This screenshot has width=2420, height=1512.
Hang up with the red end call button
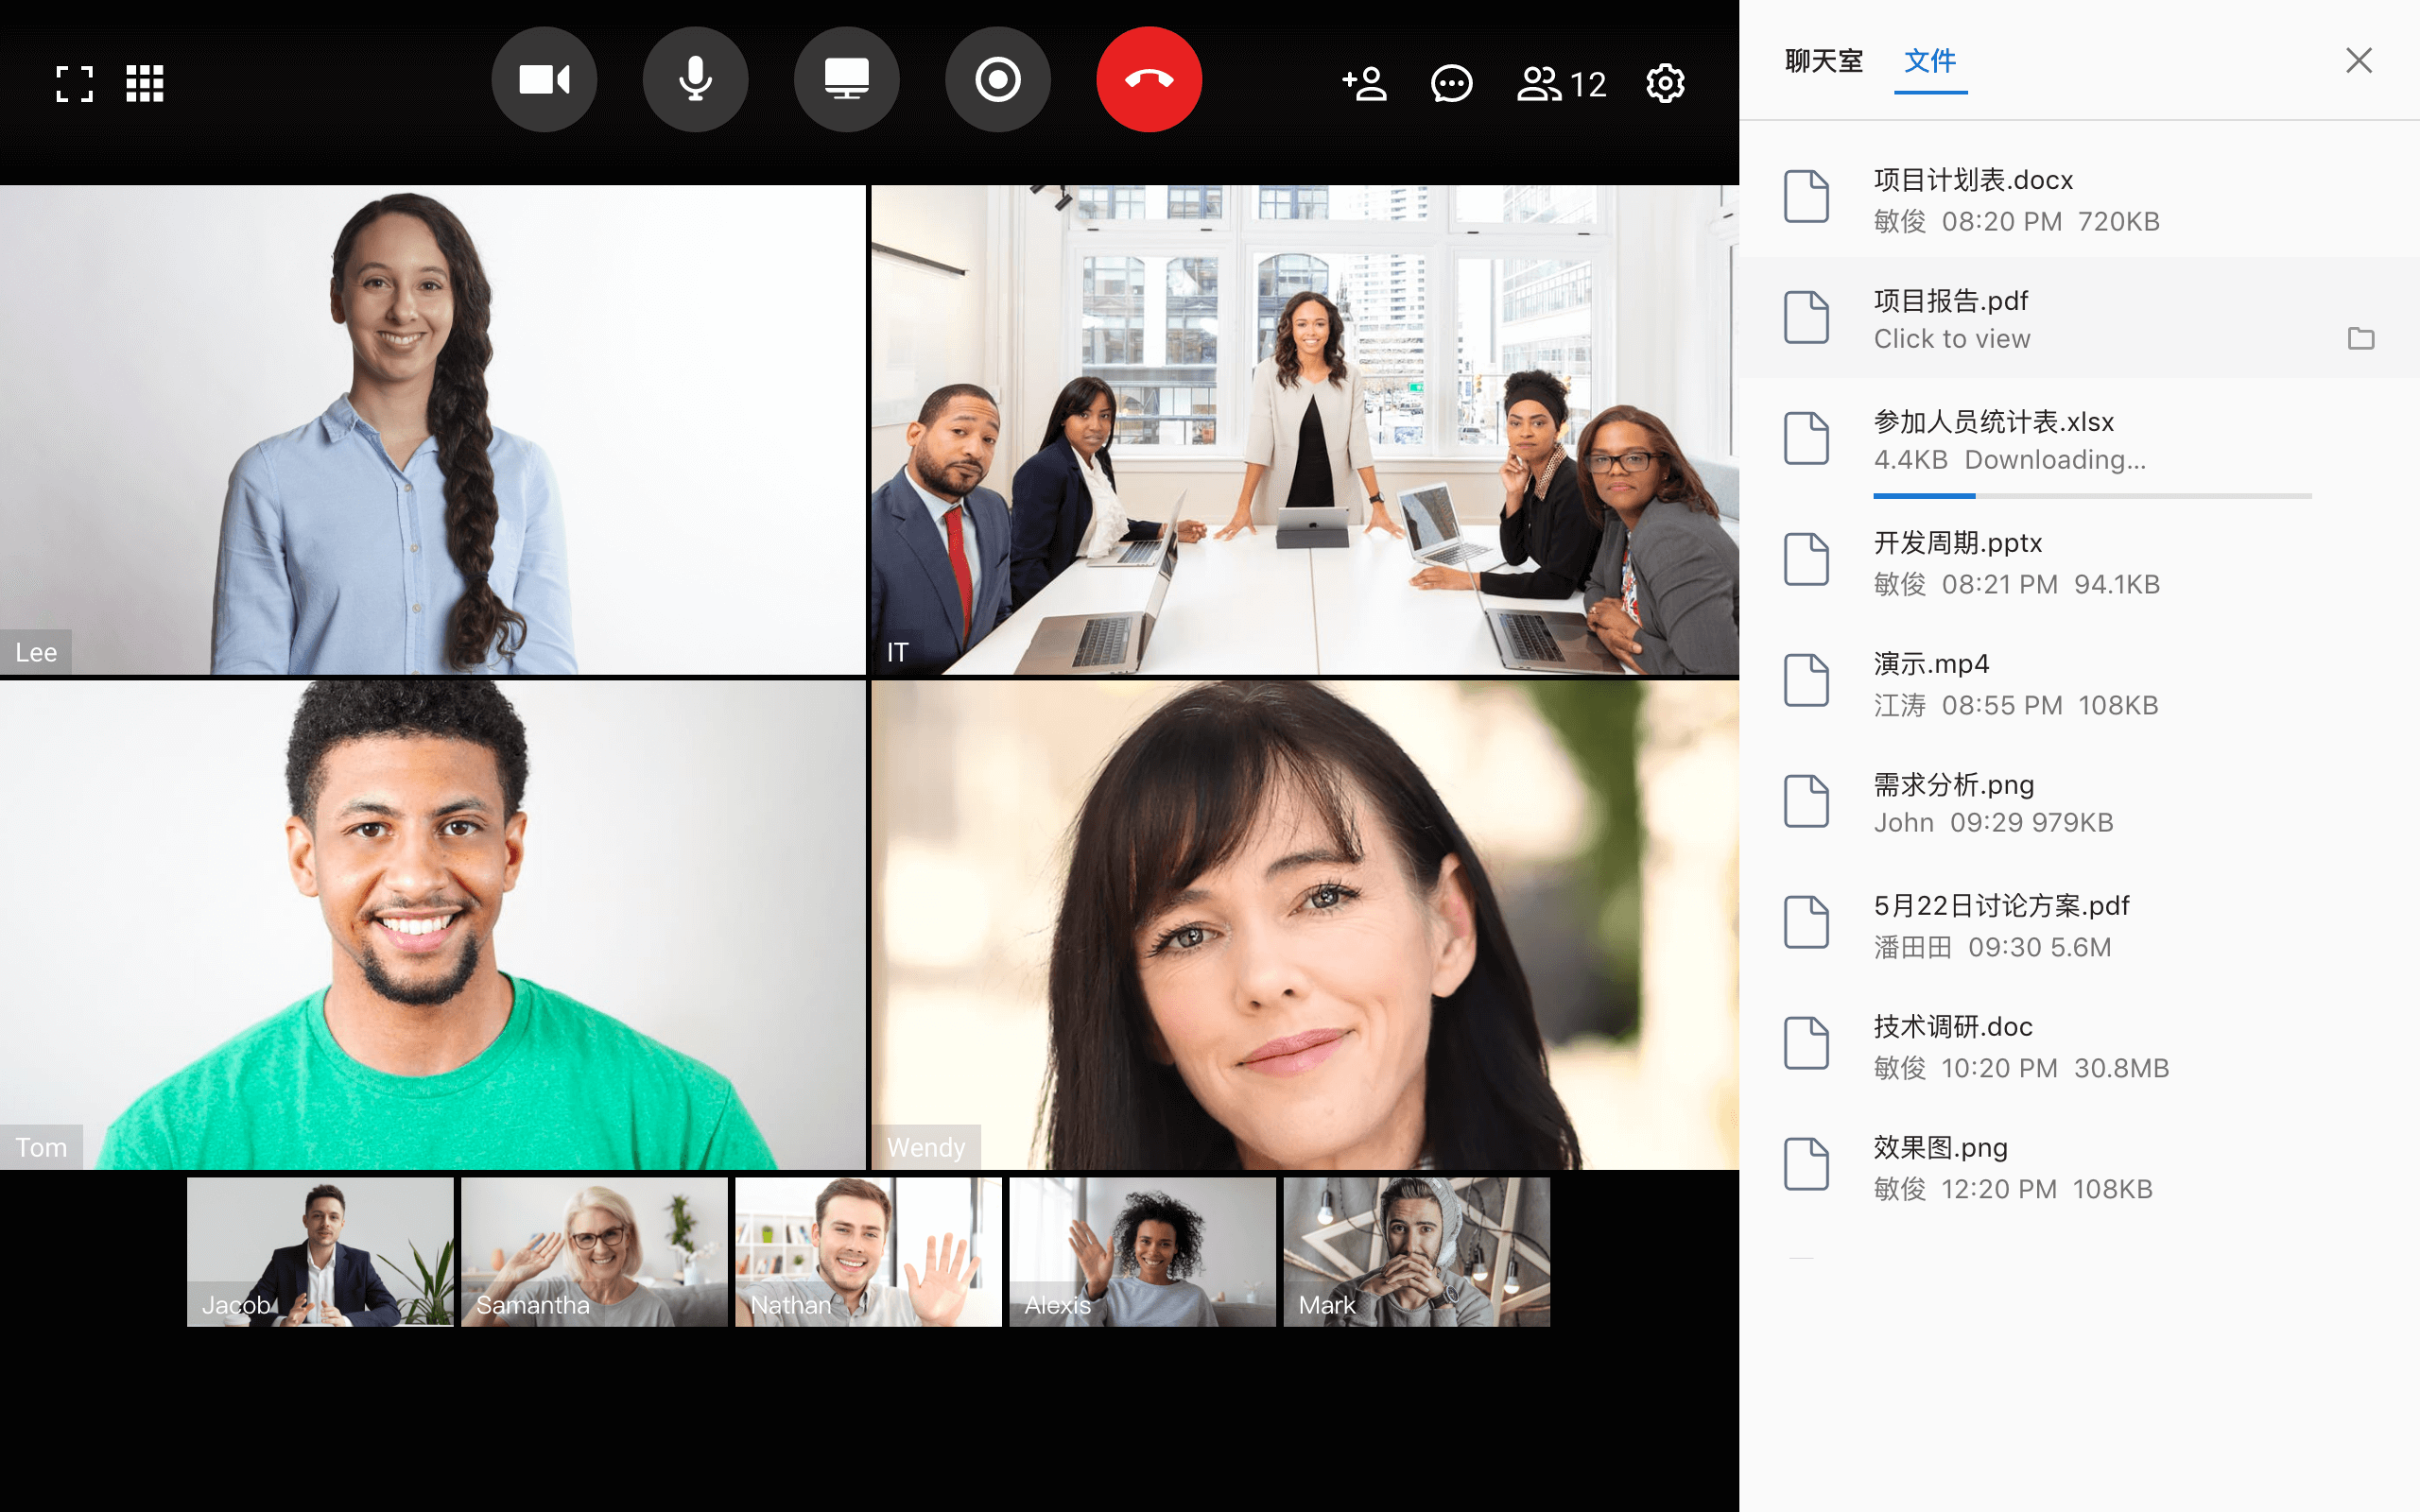point(1148,80)
